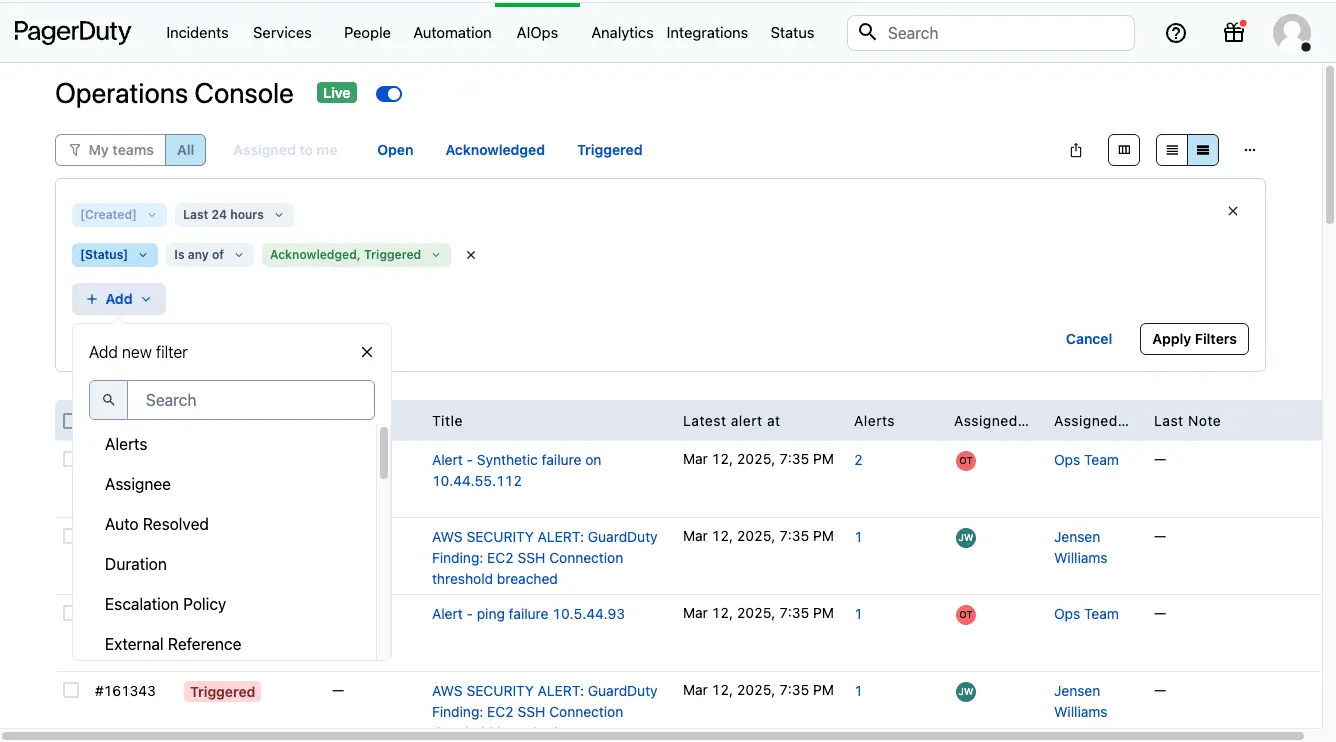Select the Acknowledged quick filter

[495, 150]
